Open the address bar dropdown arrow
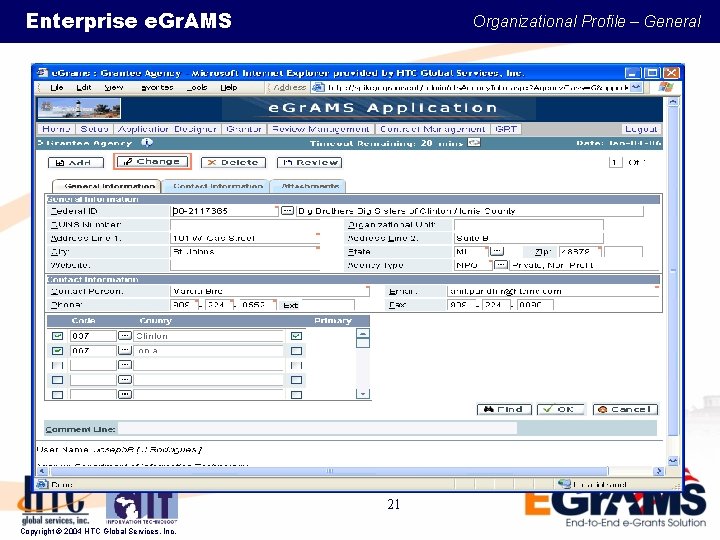 636,87
